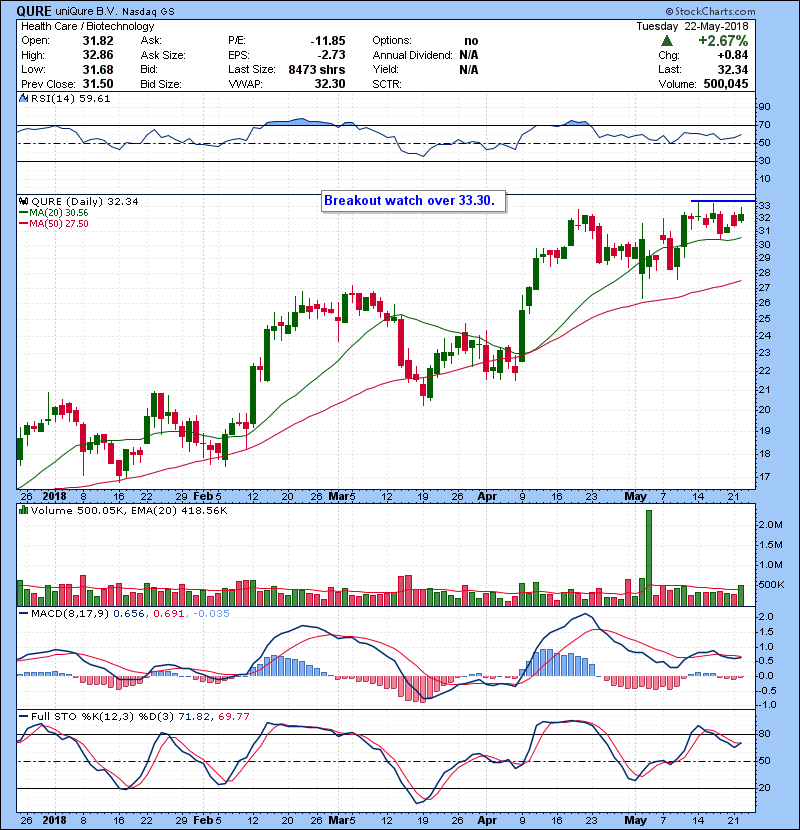Viewport: 800px width, 830px height.
Task: Click the Ask Size label
Action: 163,55
